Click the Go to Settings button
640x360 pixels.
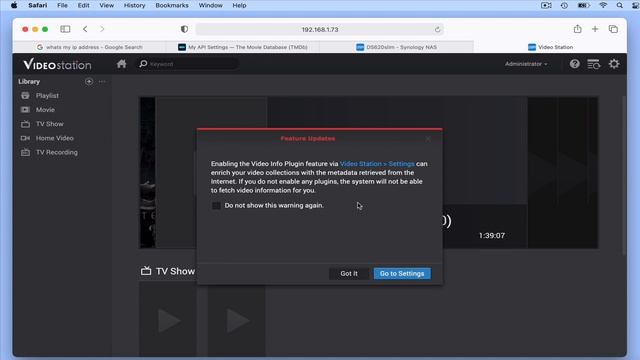coord(402,273)
